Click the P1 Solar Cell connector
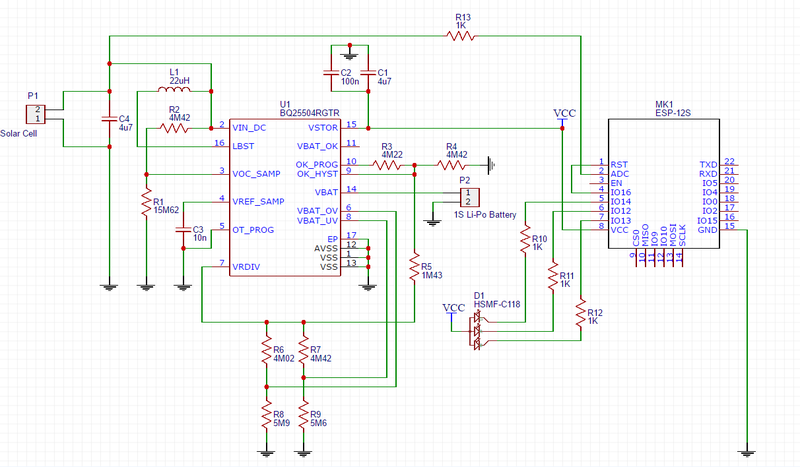The image size is (800, 467). (36, 114)
